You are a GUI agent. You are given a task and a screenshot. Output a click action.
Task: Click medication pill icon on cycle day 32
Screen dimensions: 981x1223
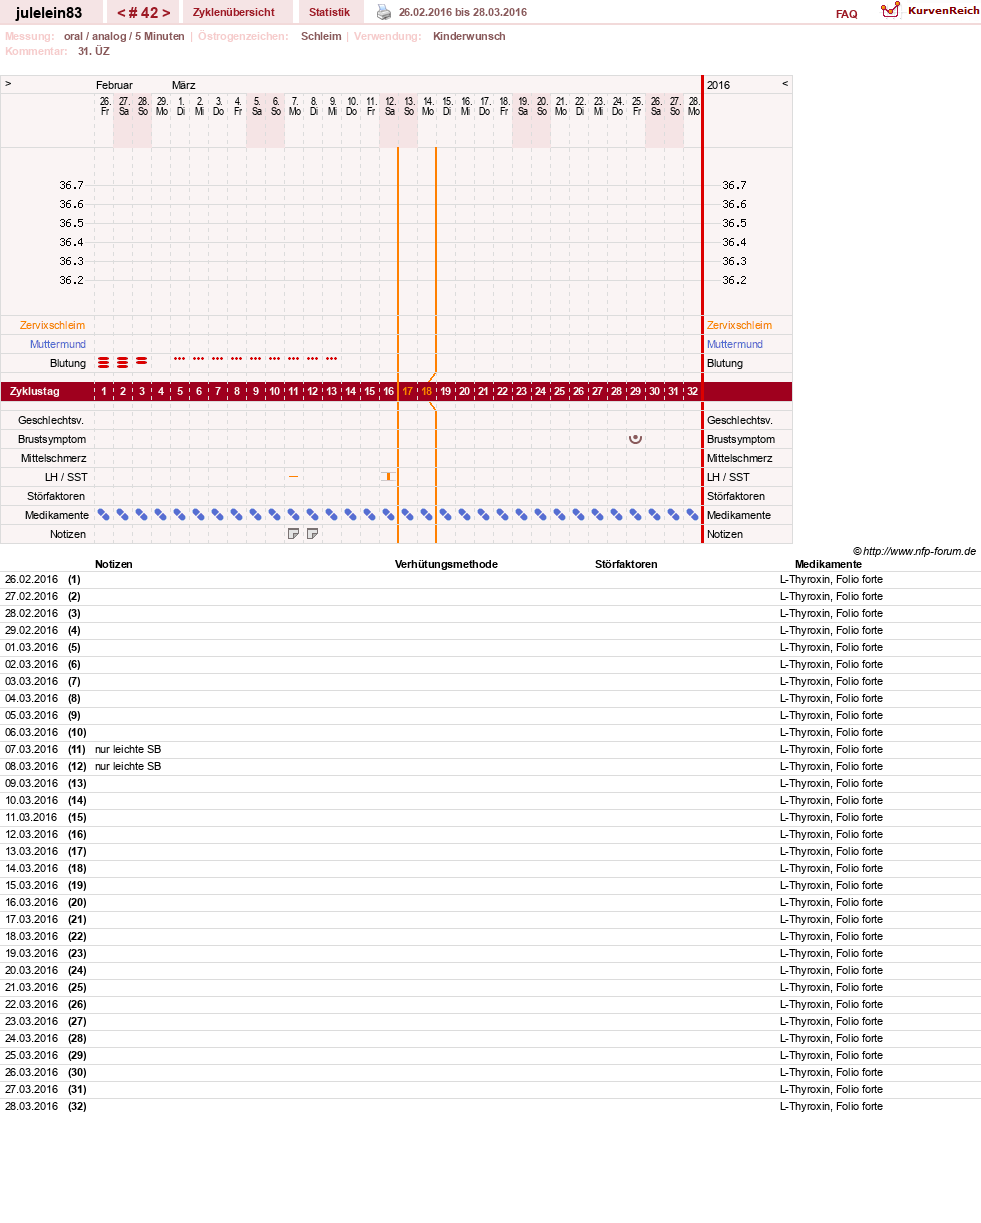692,515
